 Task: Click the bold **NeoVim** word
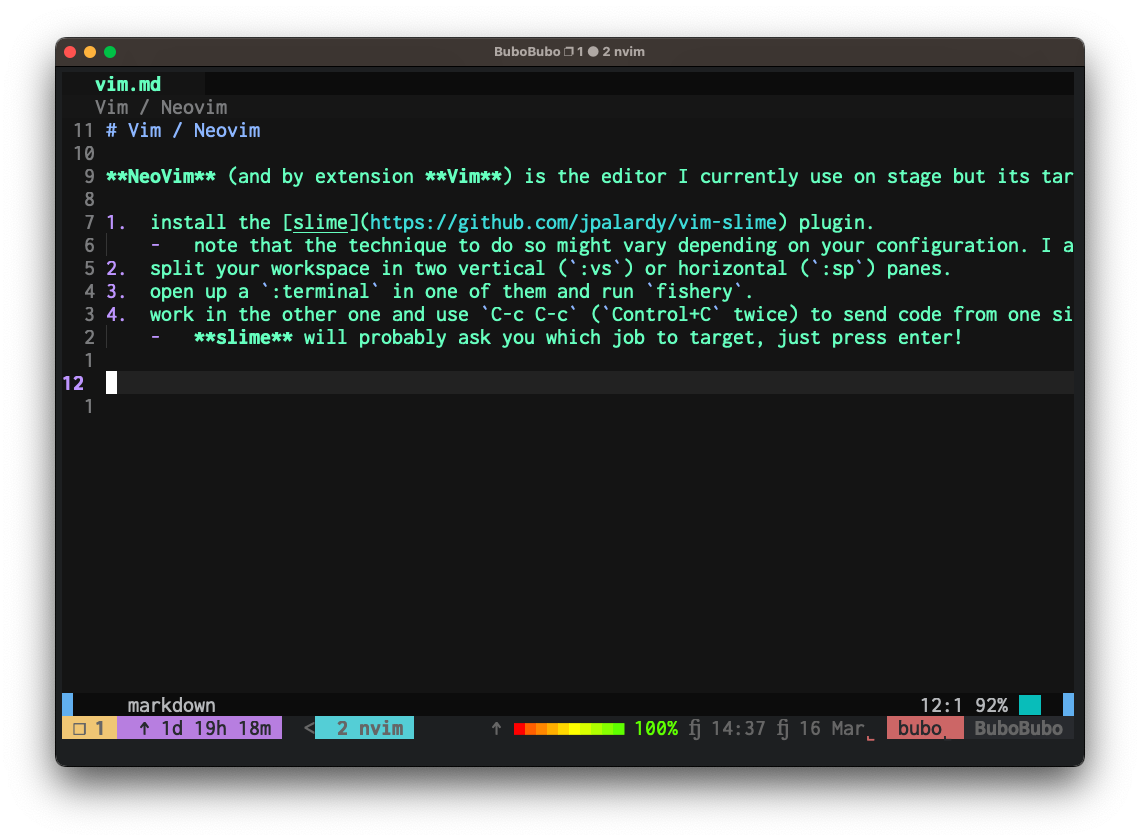pyautogui.click(x=161, y=177)
